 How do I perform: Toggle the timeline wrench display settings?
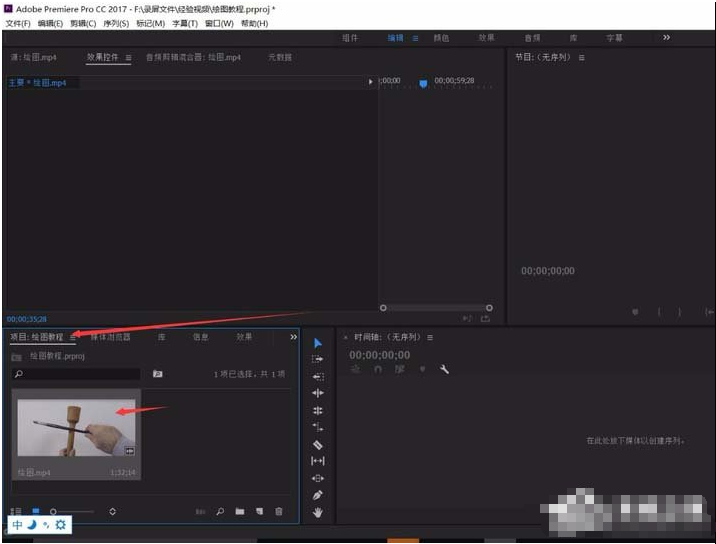click(445, 369)
